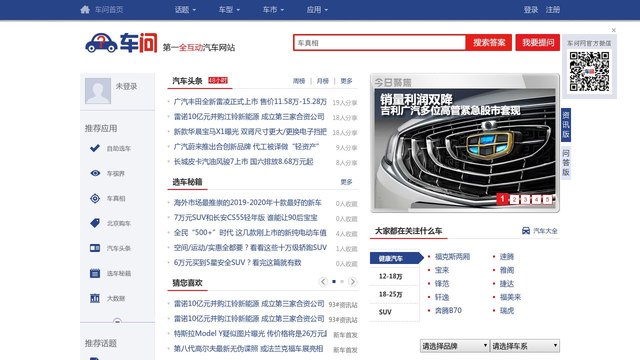Go to slide 1 in banner

click(x=502, y=199)
